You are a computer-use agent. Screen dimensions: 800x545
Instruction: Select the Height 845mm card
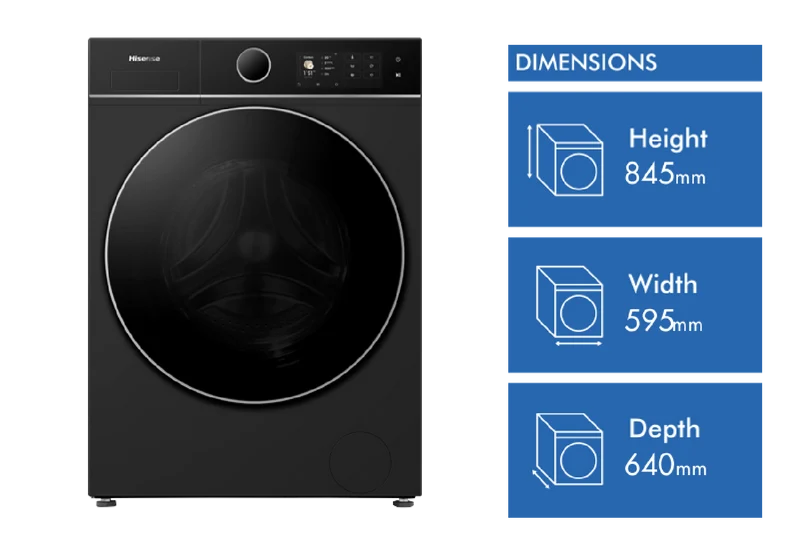pyautogui.click(x=635, y=159)
